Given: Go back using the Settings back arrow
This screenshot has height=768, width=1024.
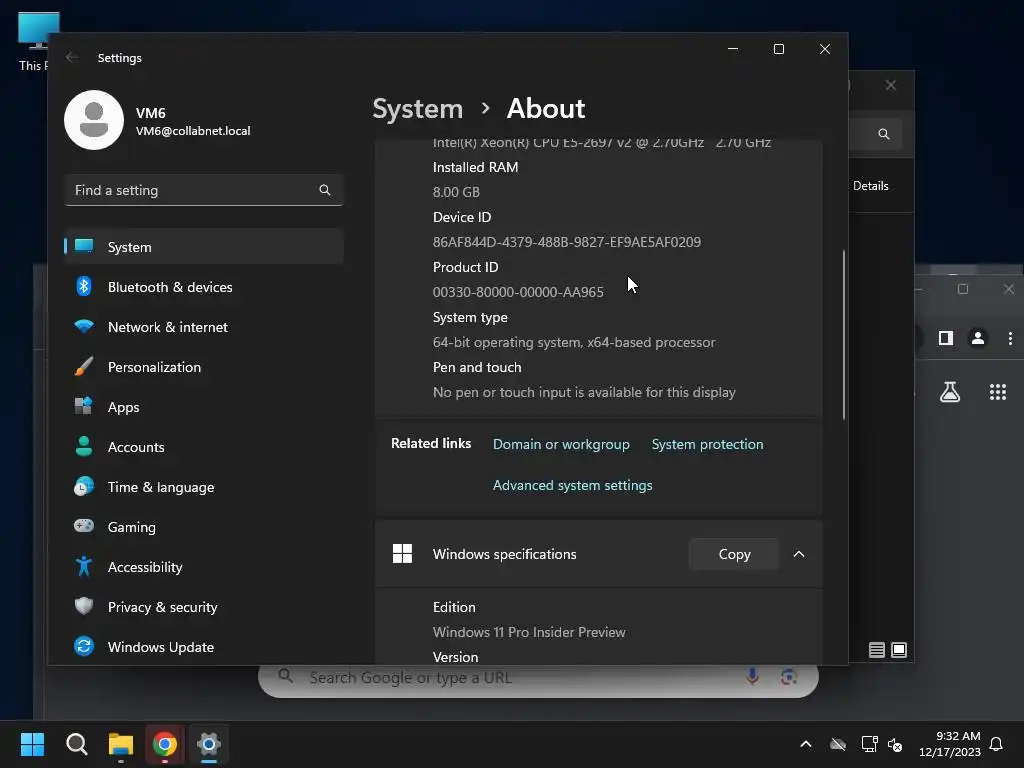Looking at the screenshot, I should point(72,57).
